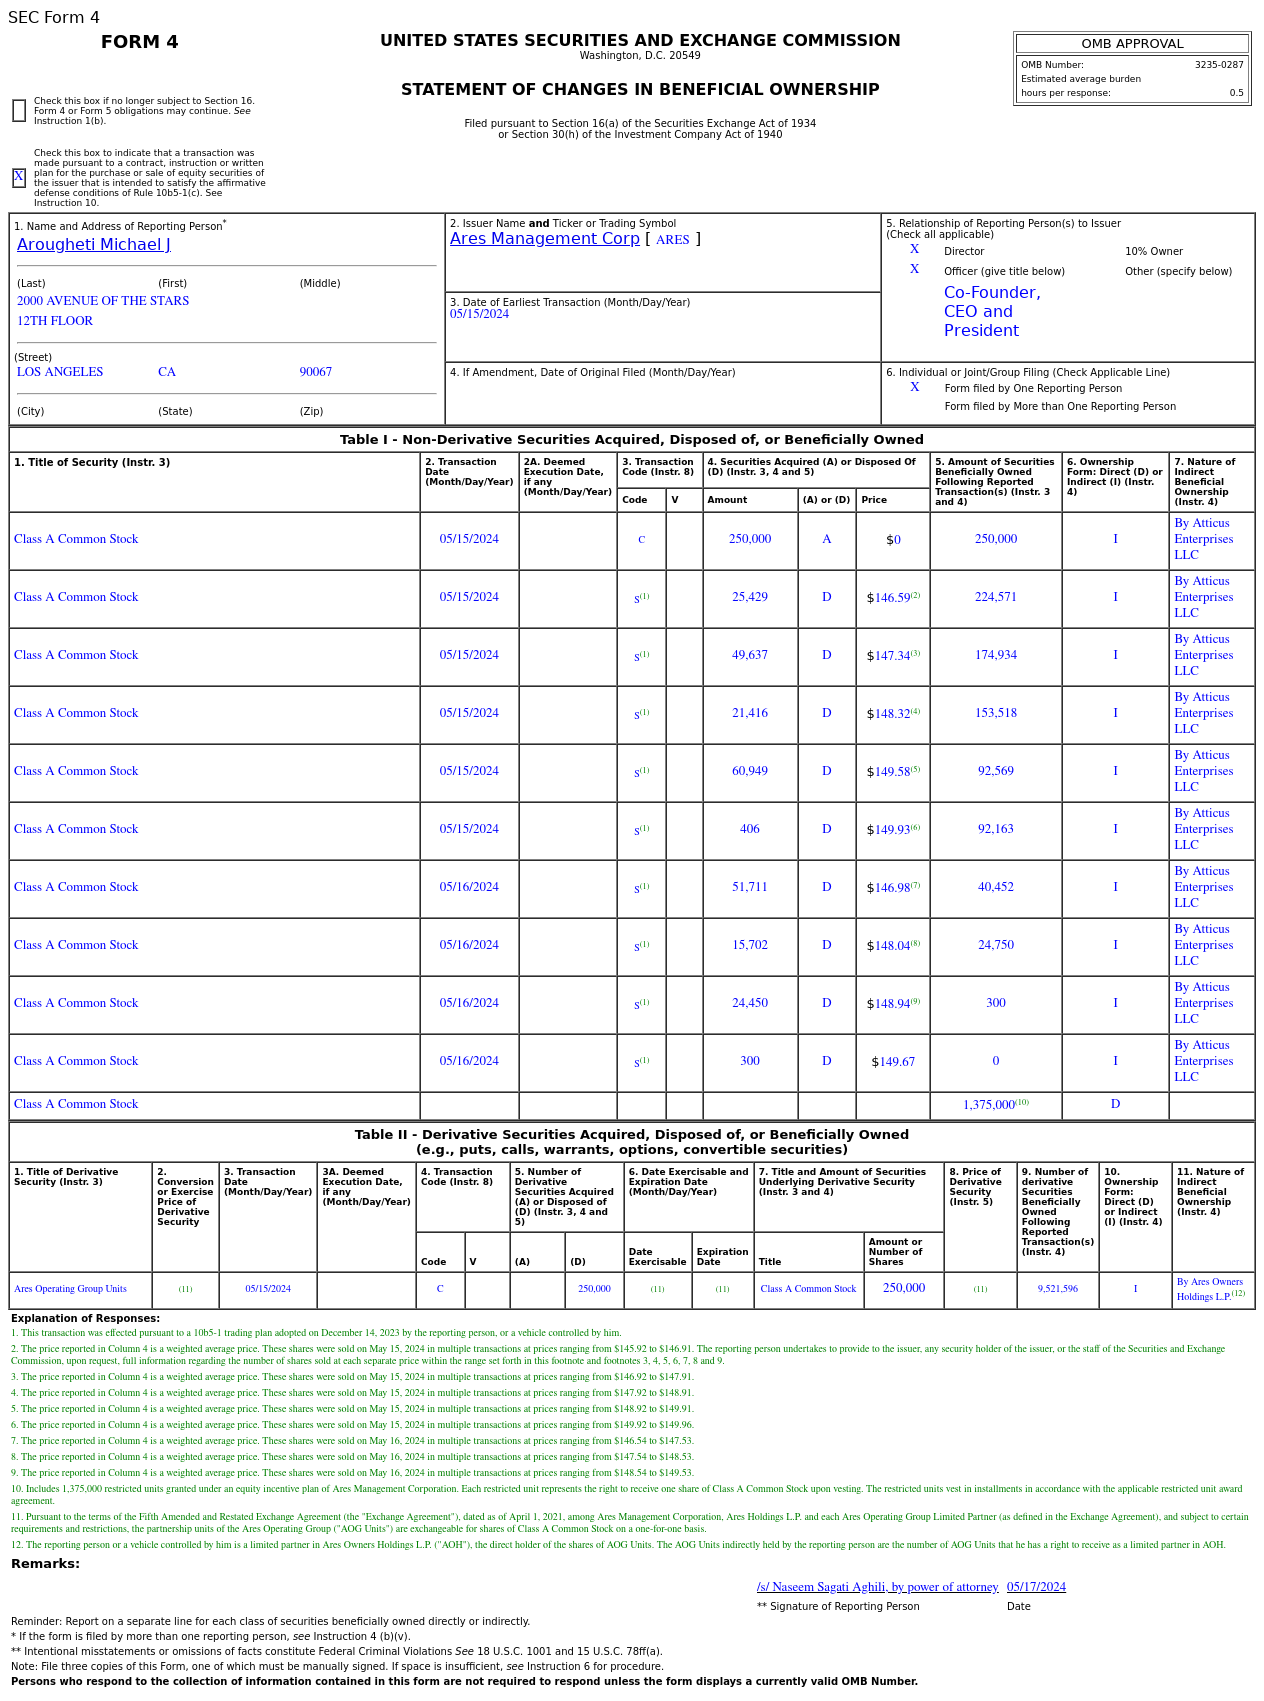Open the Ares Management Corp issuer link
1264x1701 pixels.
tap(545, 239)
